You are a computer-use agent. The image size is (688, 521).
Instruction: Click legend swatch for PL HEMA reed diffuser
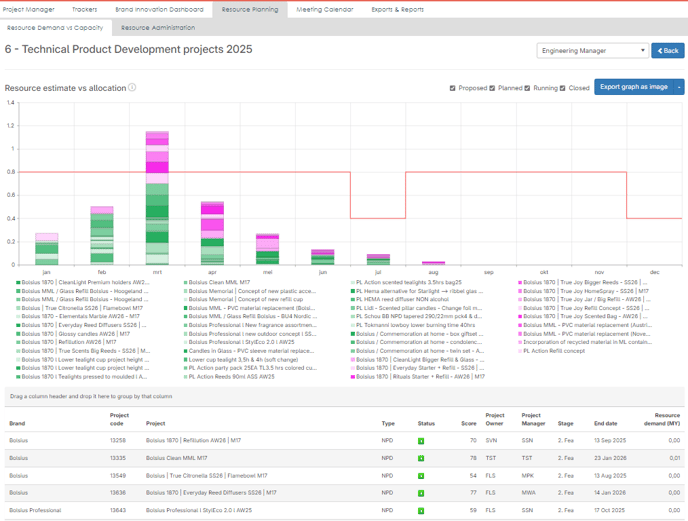[353, 300]
